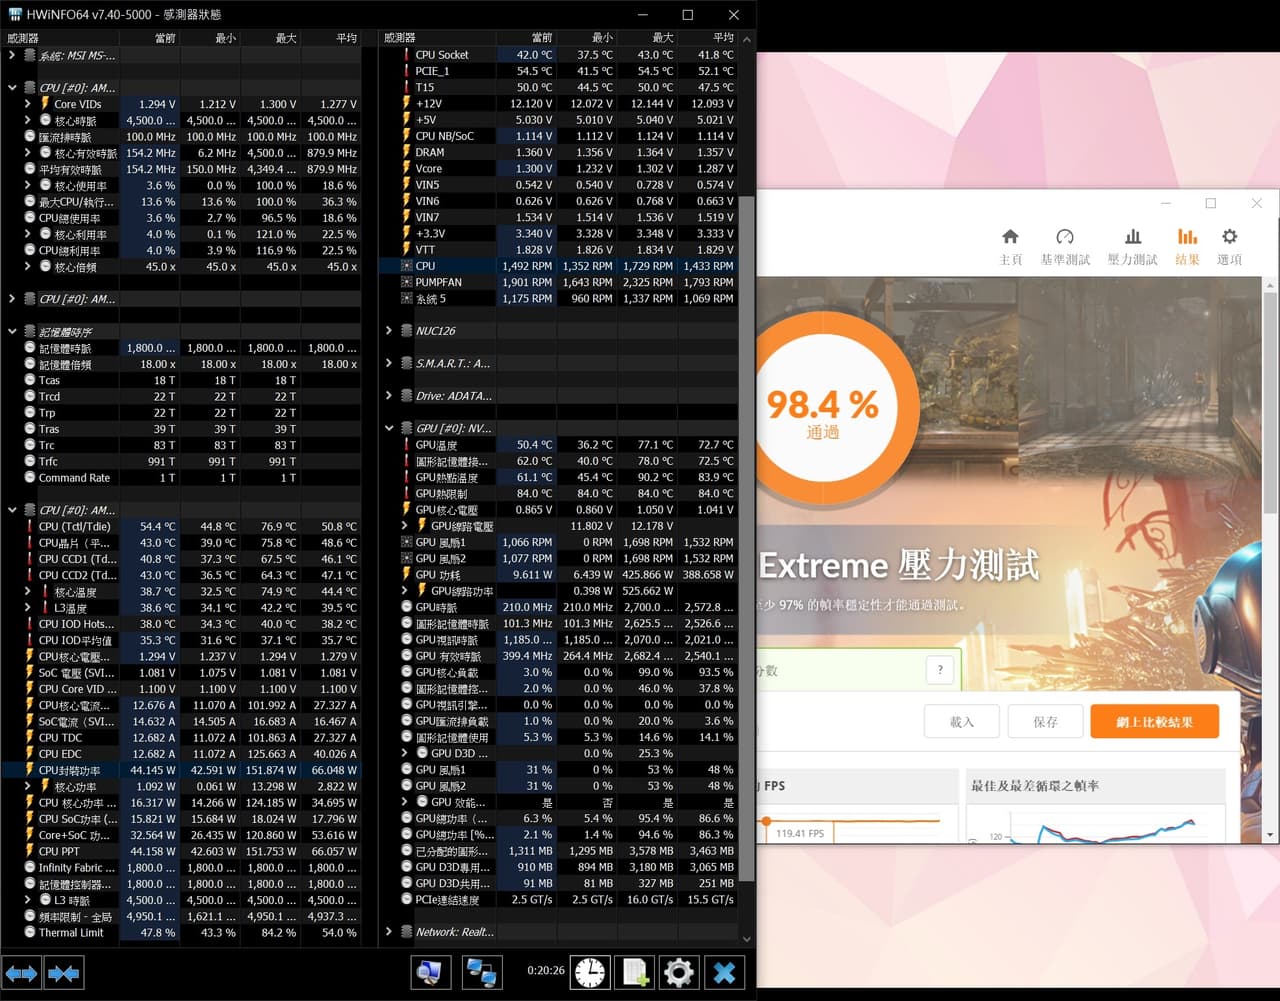This screenshot has width=1280, height=1001.
Task: Collapse the GPU [#0] NVIDIA sensor group
Action: [x=389, y=428]
